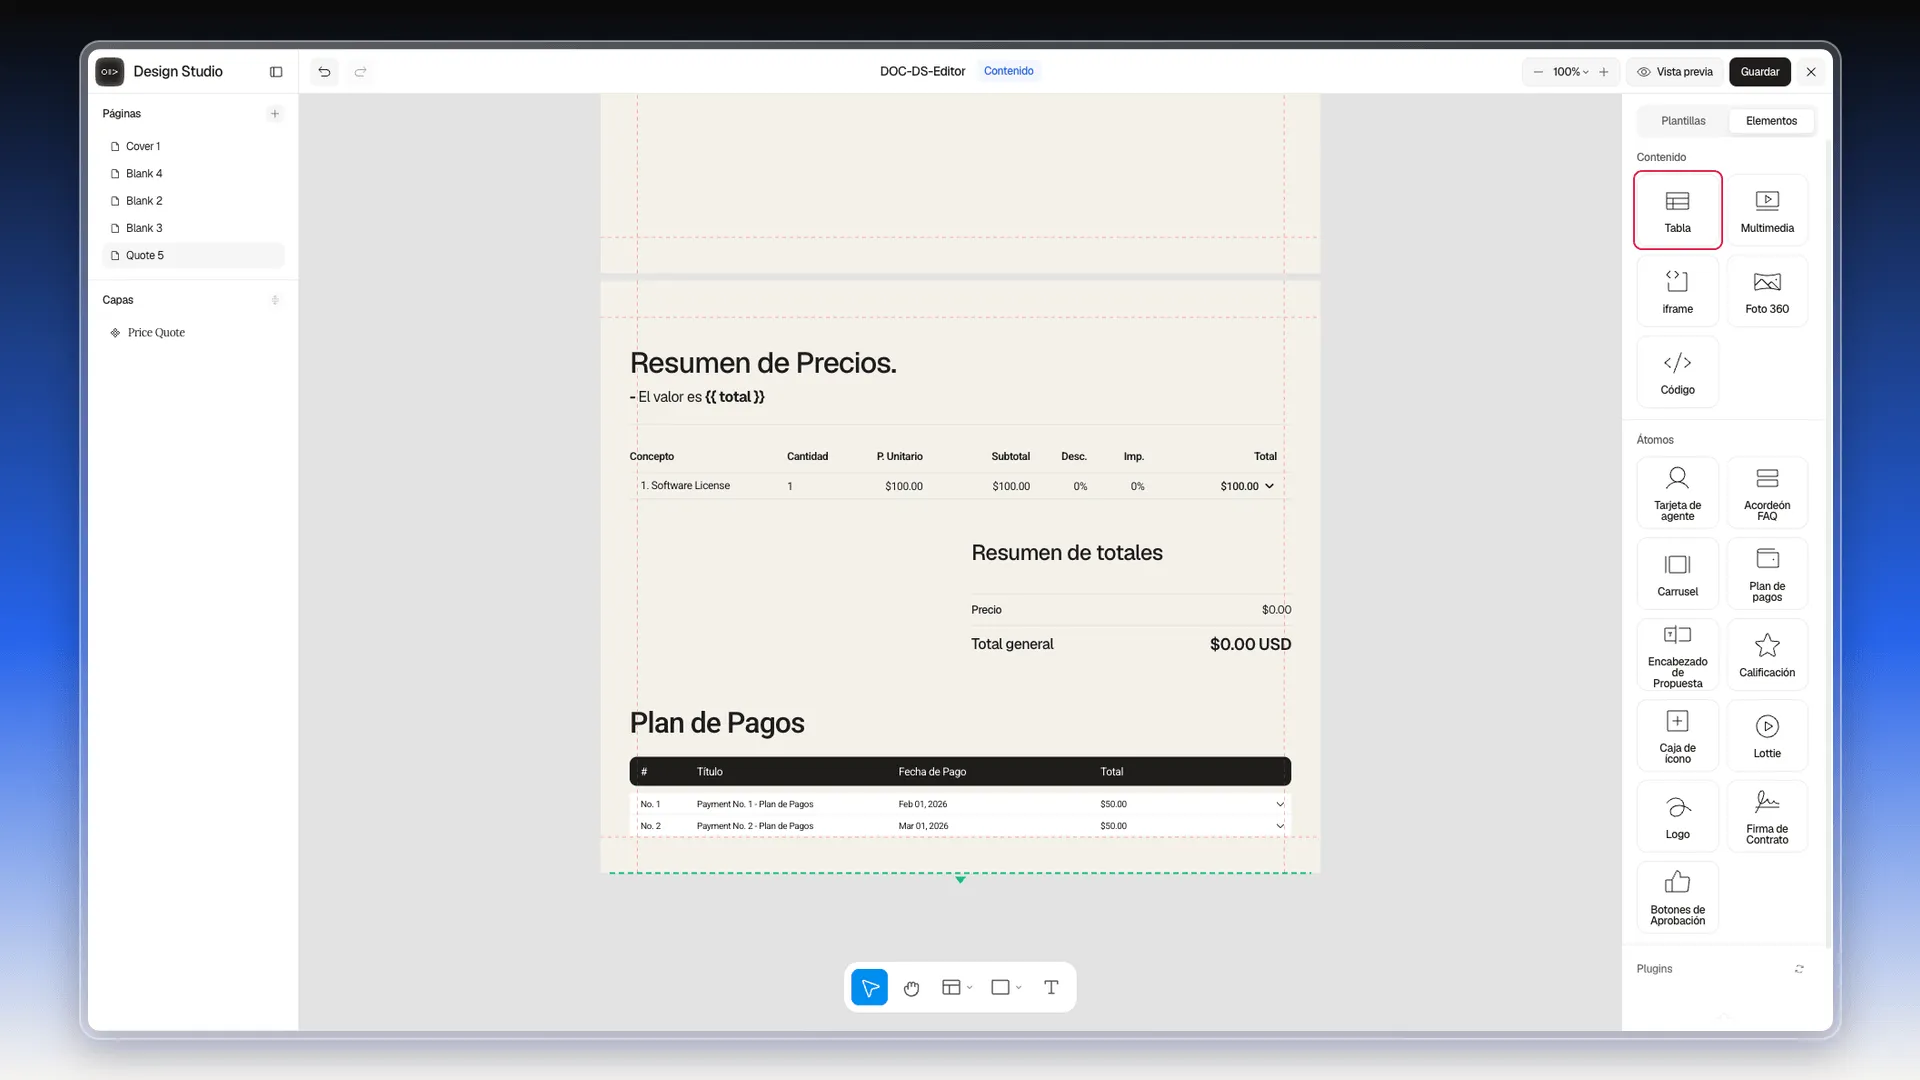
Task: Click the Guardar button
Action: 1760,72
